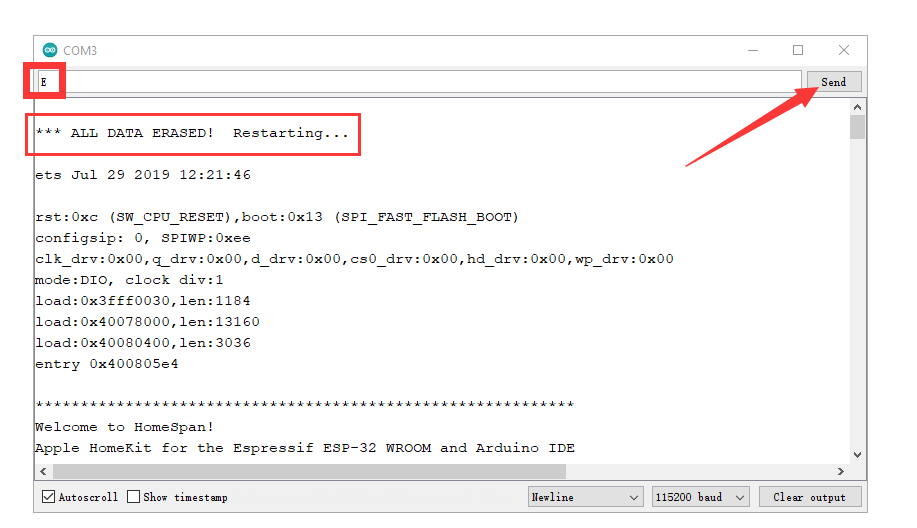This screenshot has height=528, width=917.
Task: Click the Arduino logo in title bar
Action: (x=50, y=50)
